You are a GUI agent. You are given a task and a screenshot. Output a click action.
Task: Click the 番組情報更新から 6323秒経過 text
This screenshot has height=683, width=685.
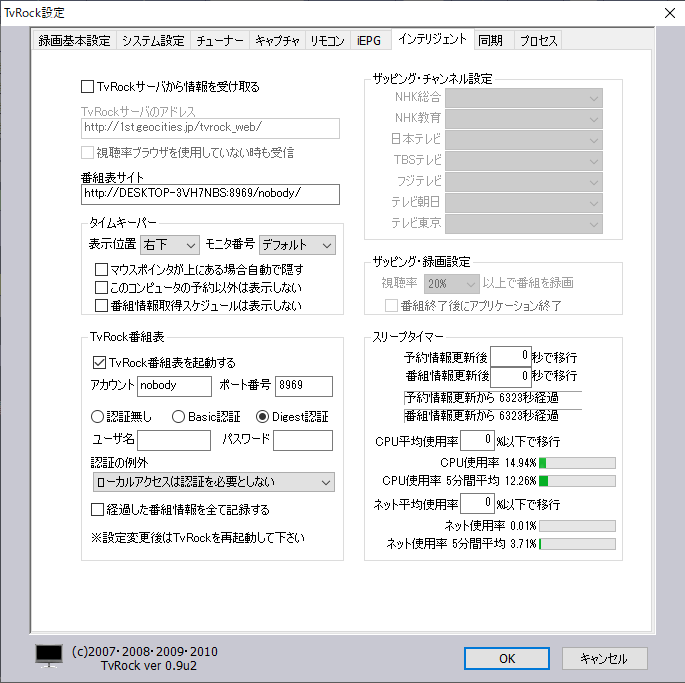click(x=482, y=416)
